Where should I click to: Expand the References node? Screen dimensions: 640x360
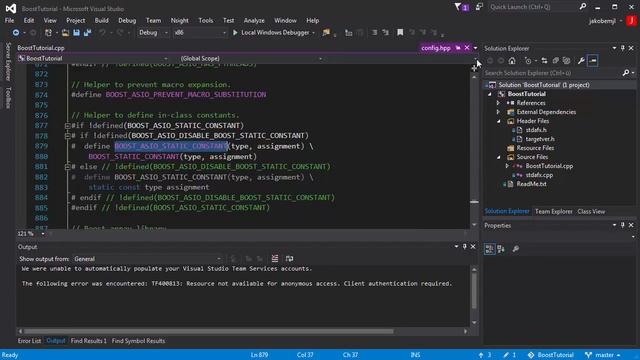point(498,103)
